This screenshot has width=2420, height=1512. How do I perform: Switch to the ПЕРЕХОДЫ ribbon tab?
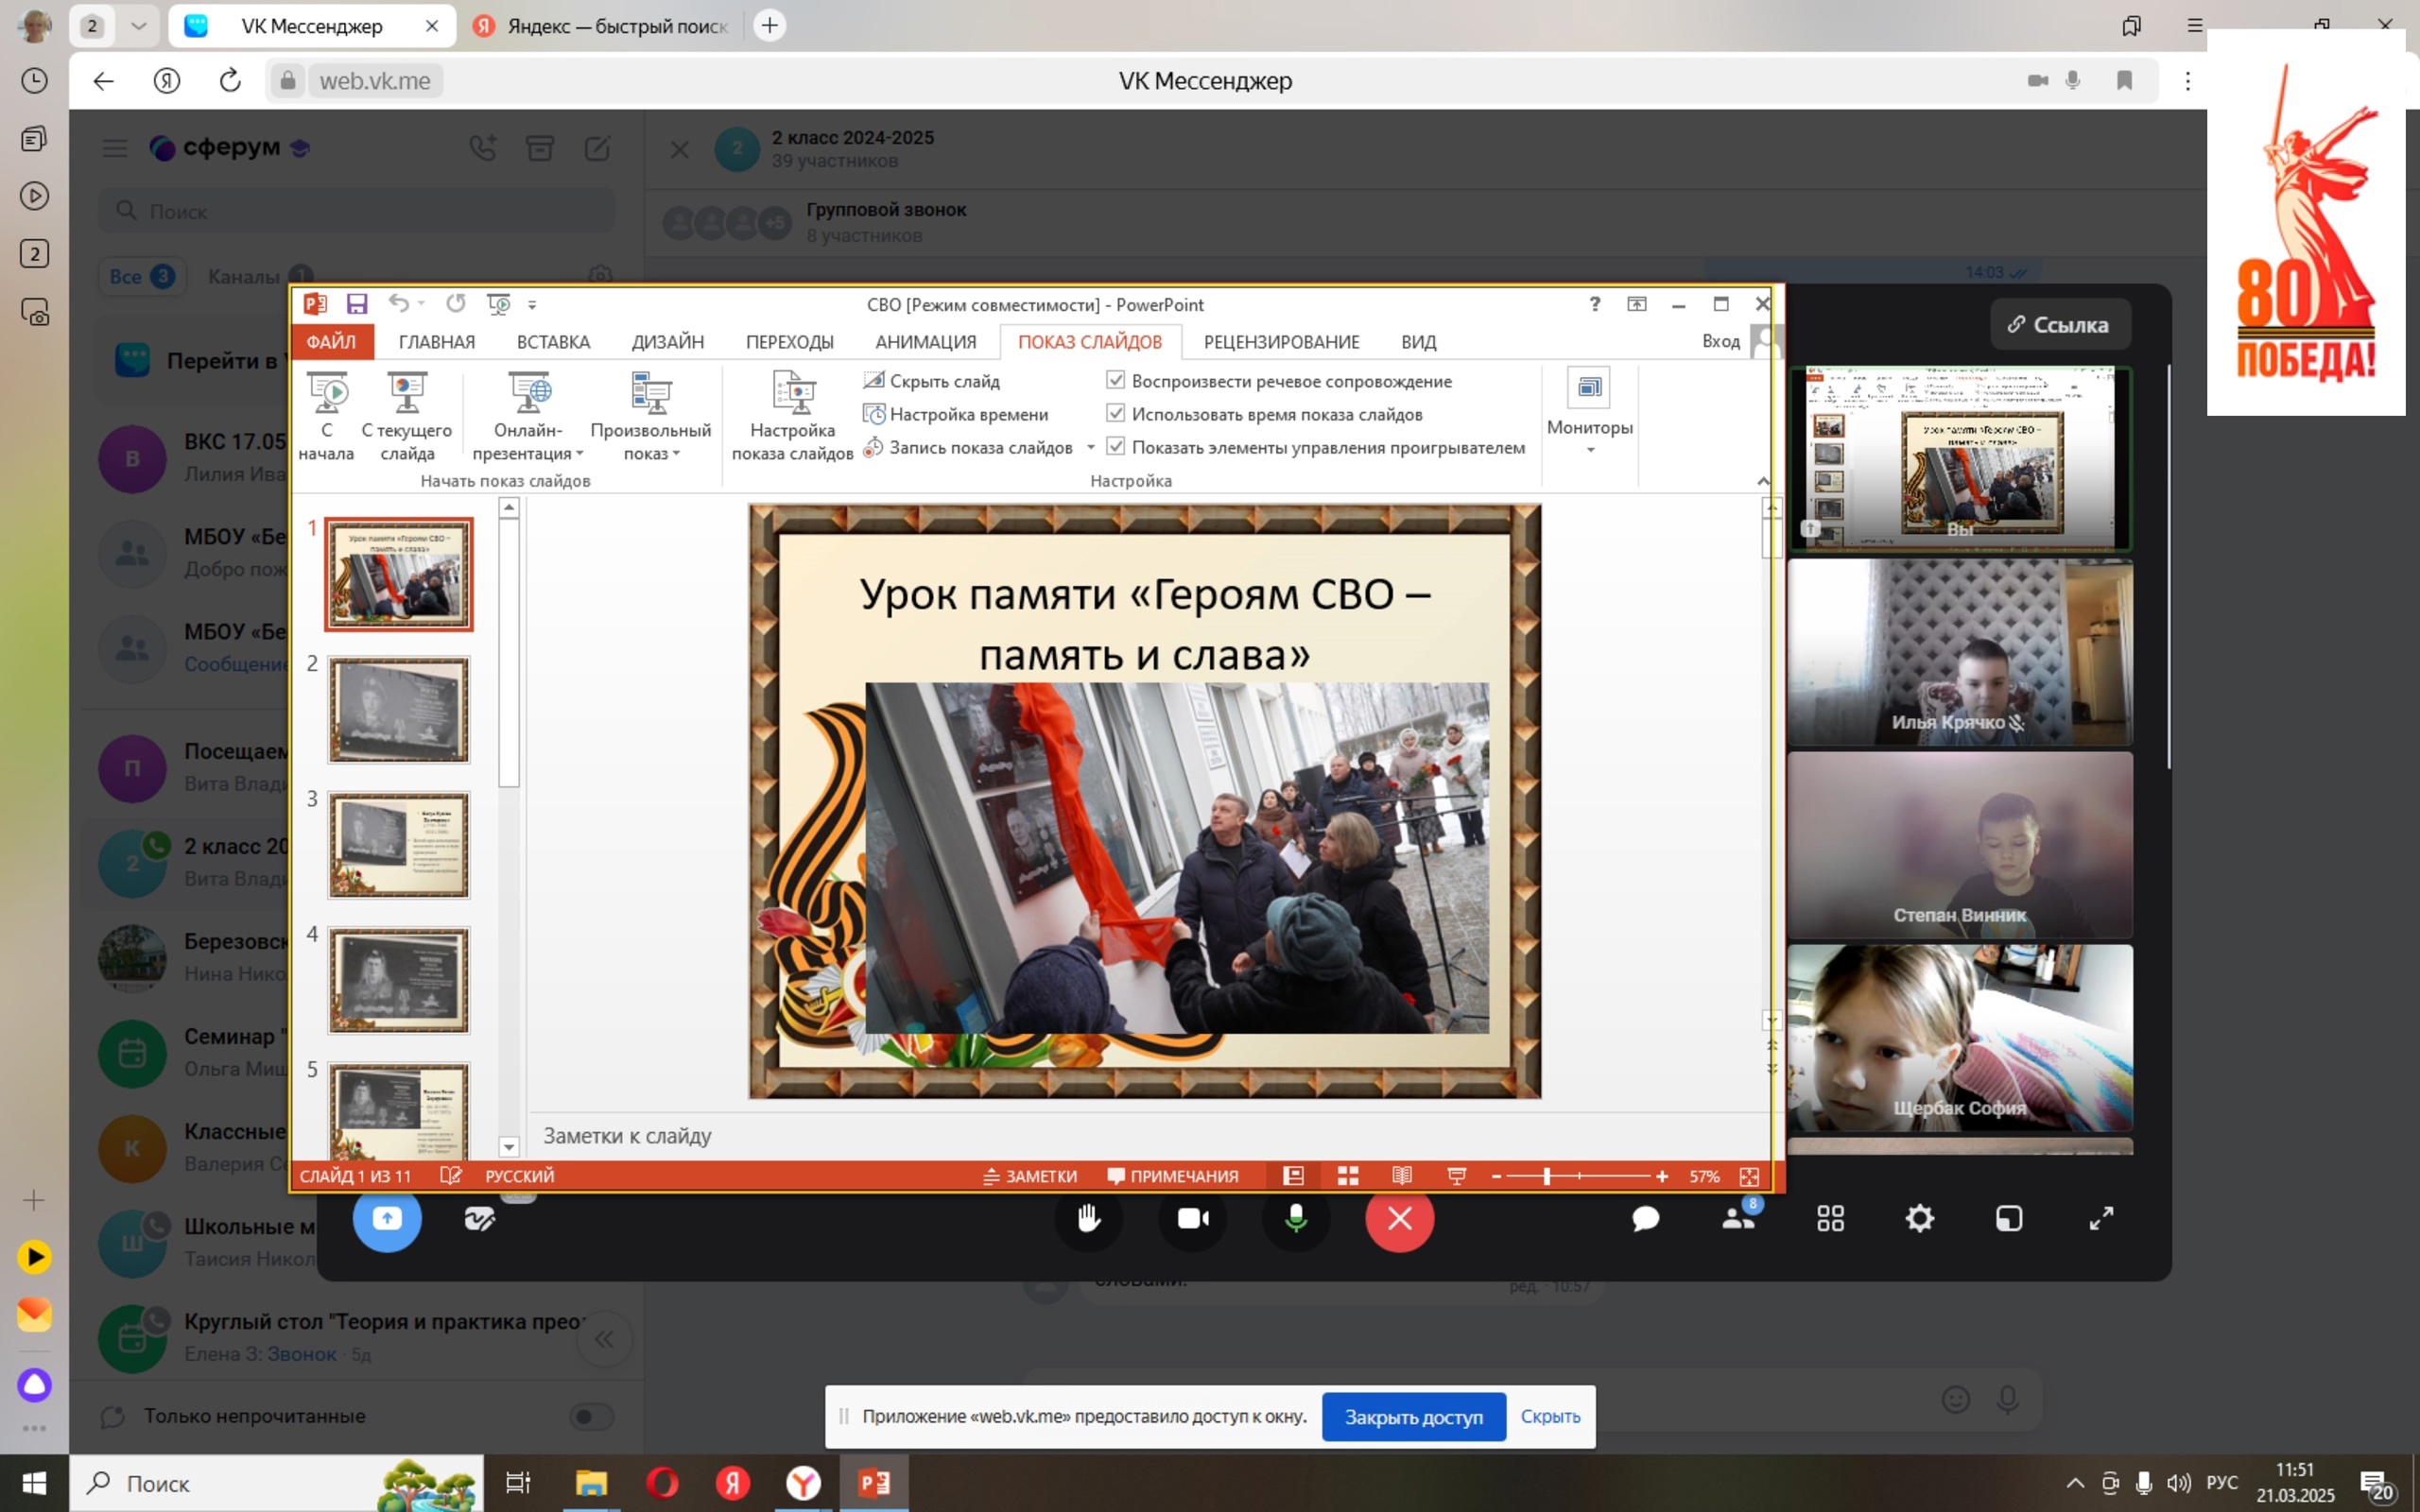click(789, 342)
